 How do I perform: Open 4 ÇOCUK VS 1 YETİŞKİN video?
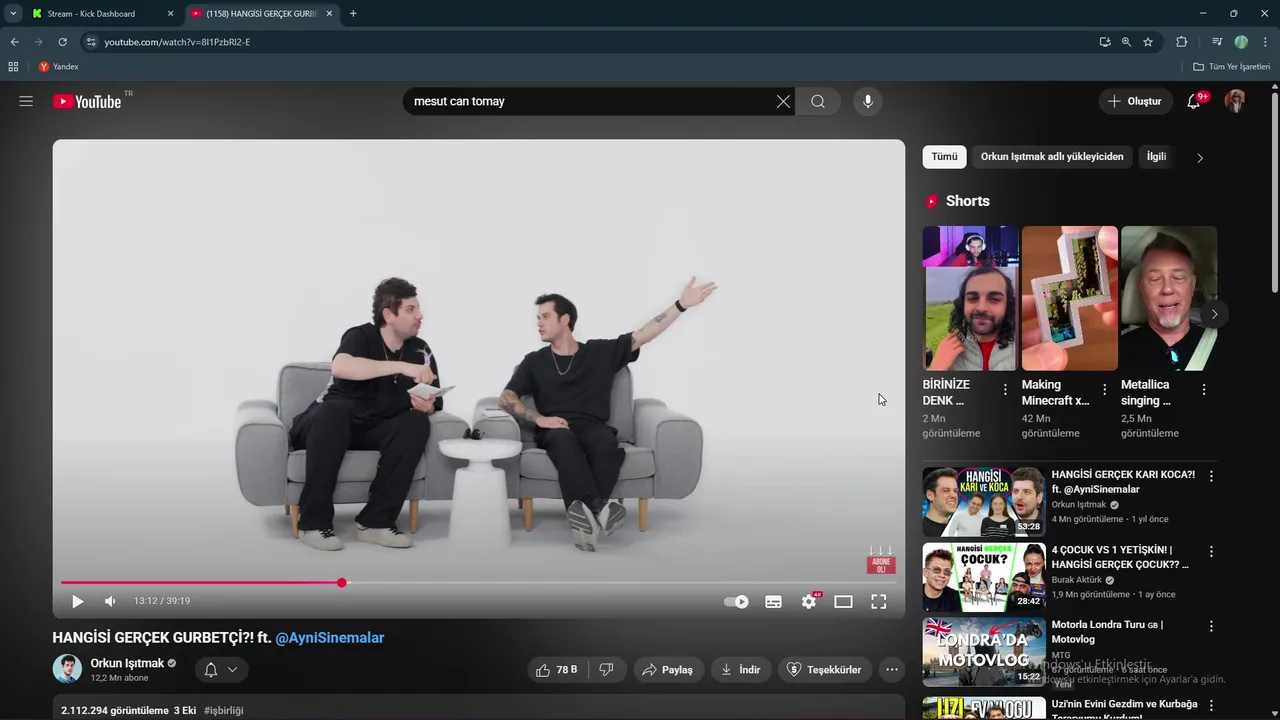pos(982,577)
